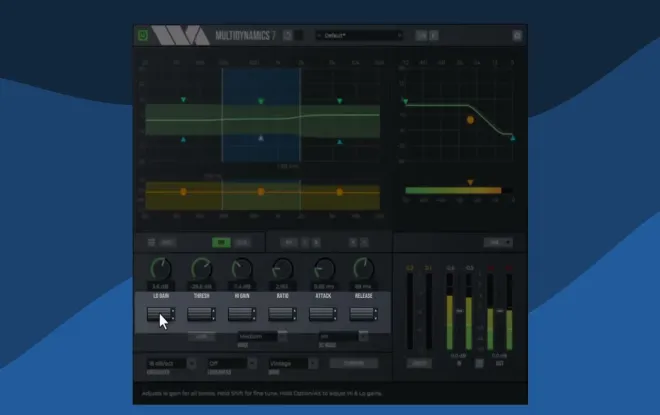Click the stepper control under Lo Gain
Viewport: 660px width, 415px height.
(161, 314)
